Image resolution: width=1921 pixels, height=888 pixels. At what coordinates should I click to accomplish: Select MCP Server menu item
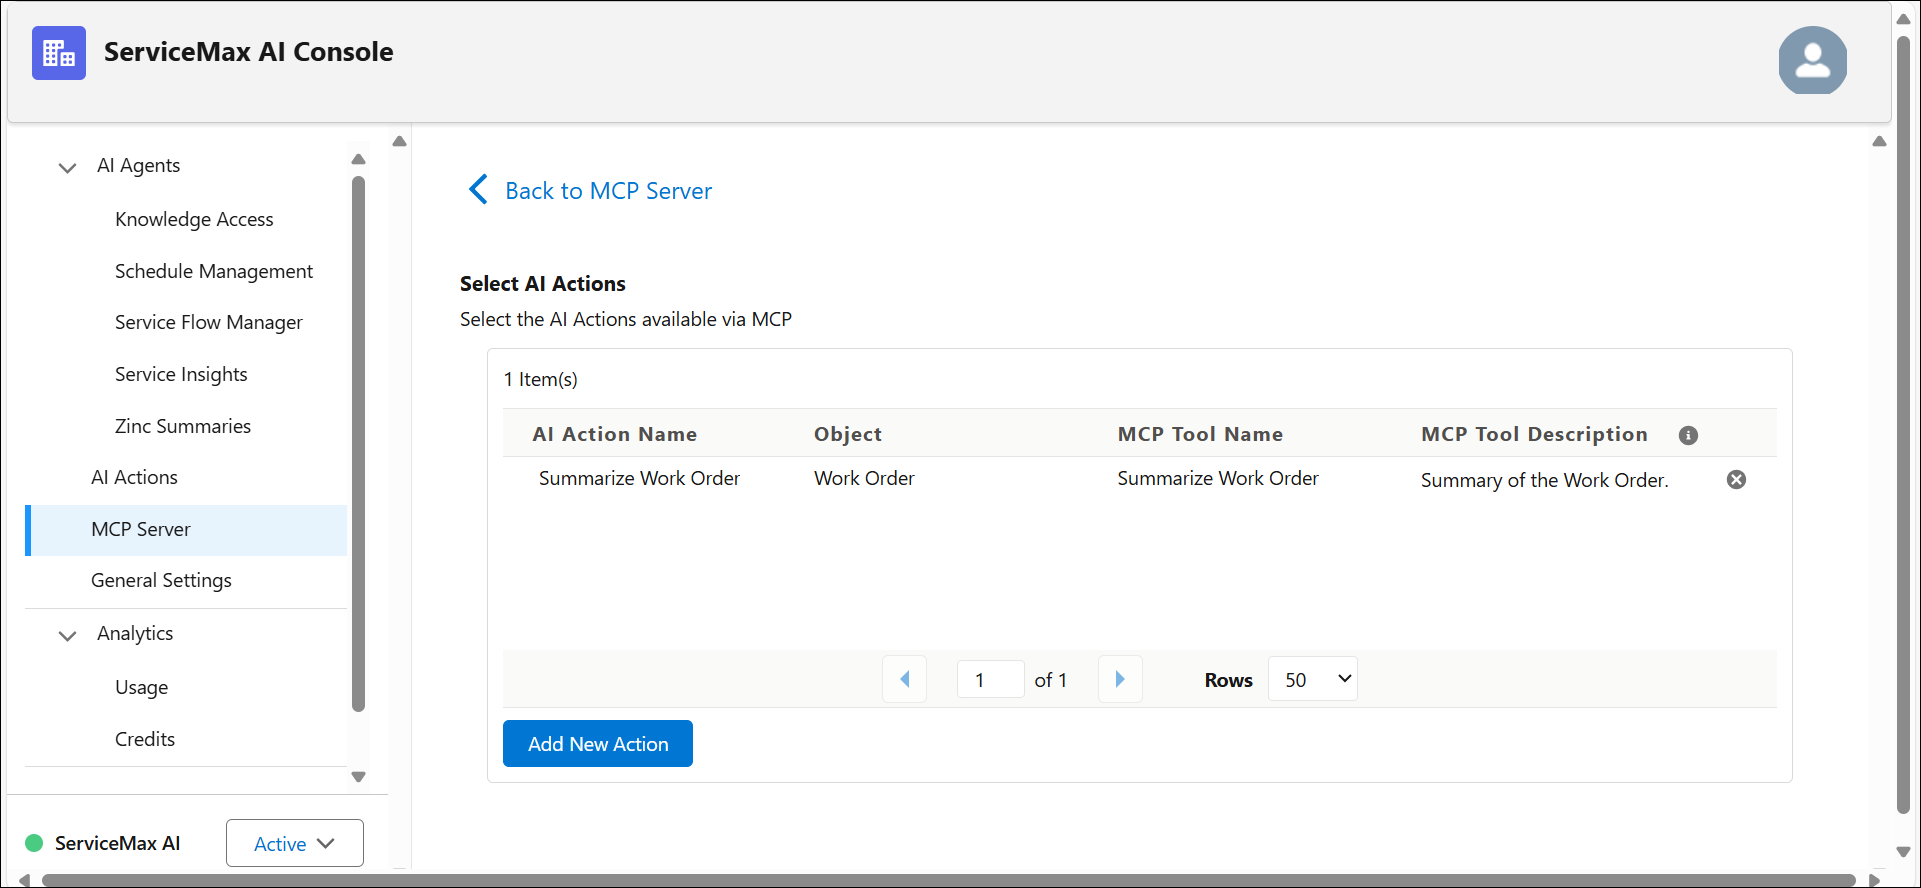click(x=187, y=530)
